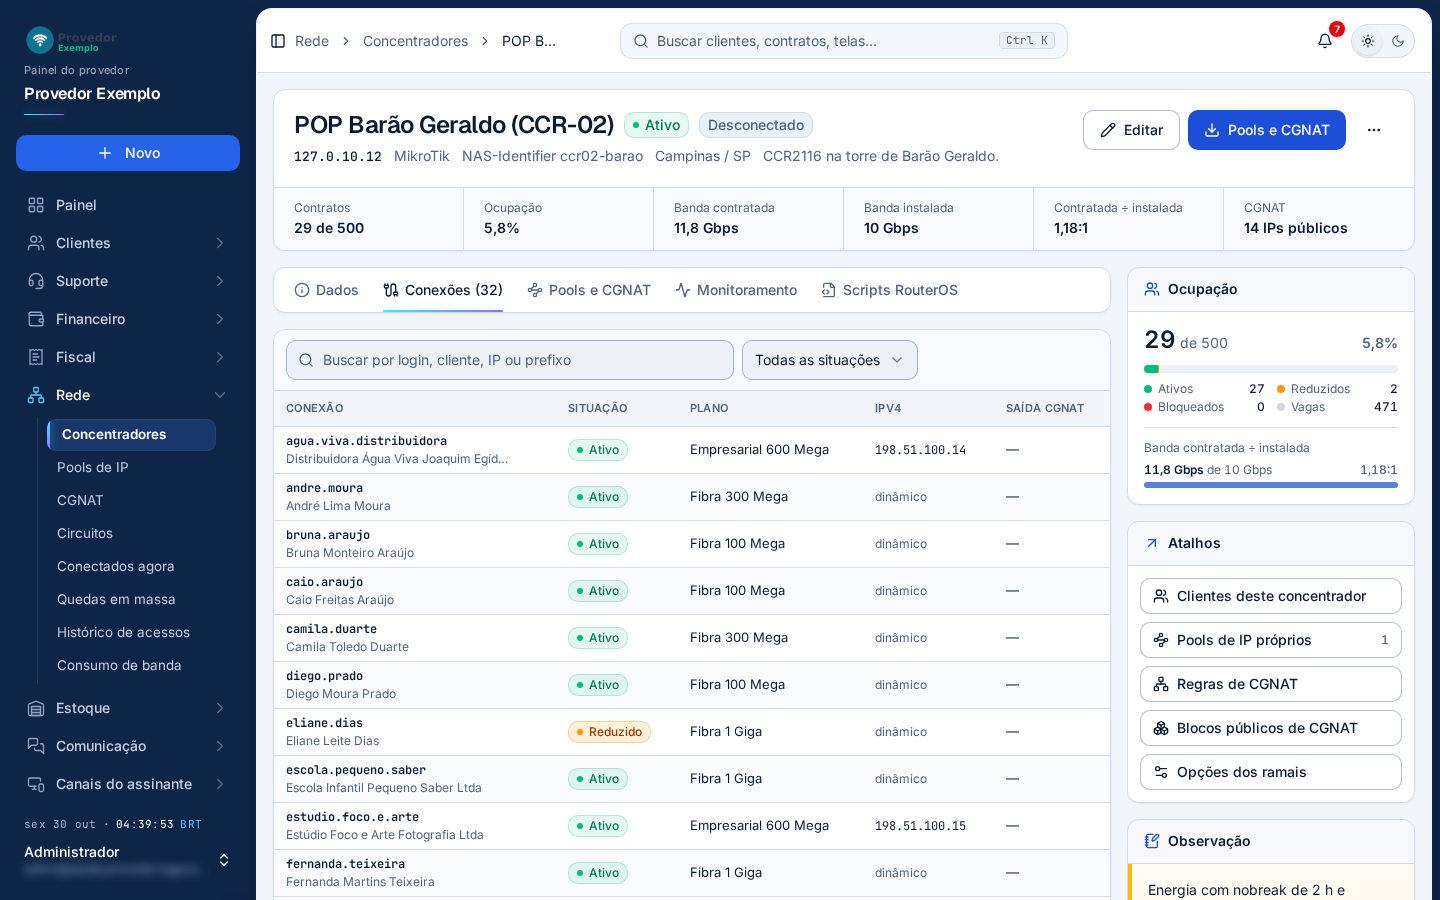This screenshot has height=900, width=1440.
Task: Open the CGNAT sidebar item
Action: click(132, 500)
